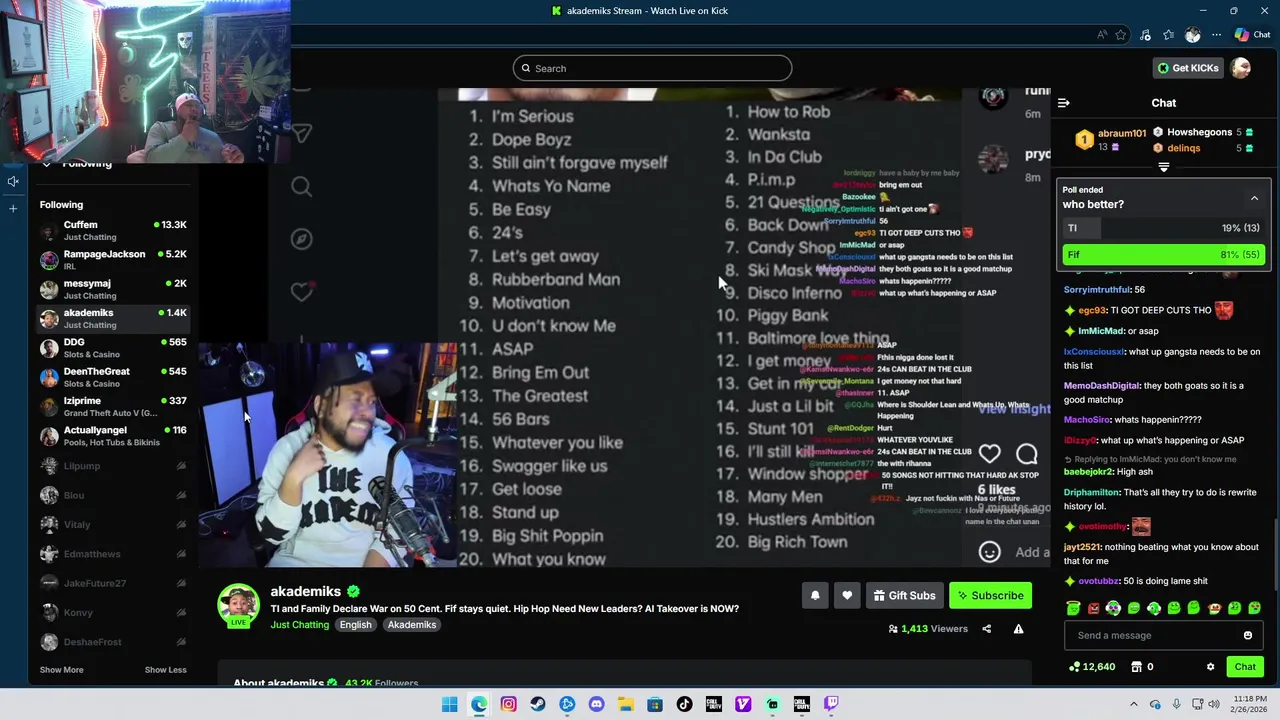The image size is (1280, 720).
Task: Subscribe to akademiks channel
Action: click(x=990, y=596)
